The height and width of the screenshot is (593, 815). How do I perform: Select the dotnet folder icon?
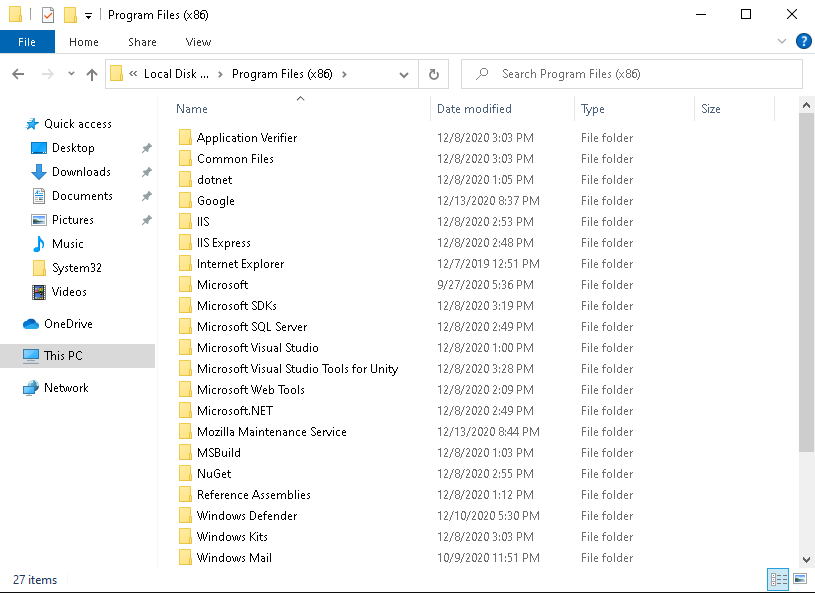(x=185, y=179)
